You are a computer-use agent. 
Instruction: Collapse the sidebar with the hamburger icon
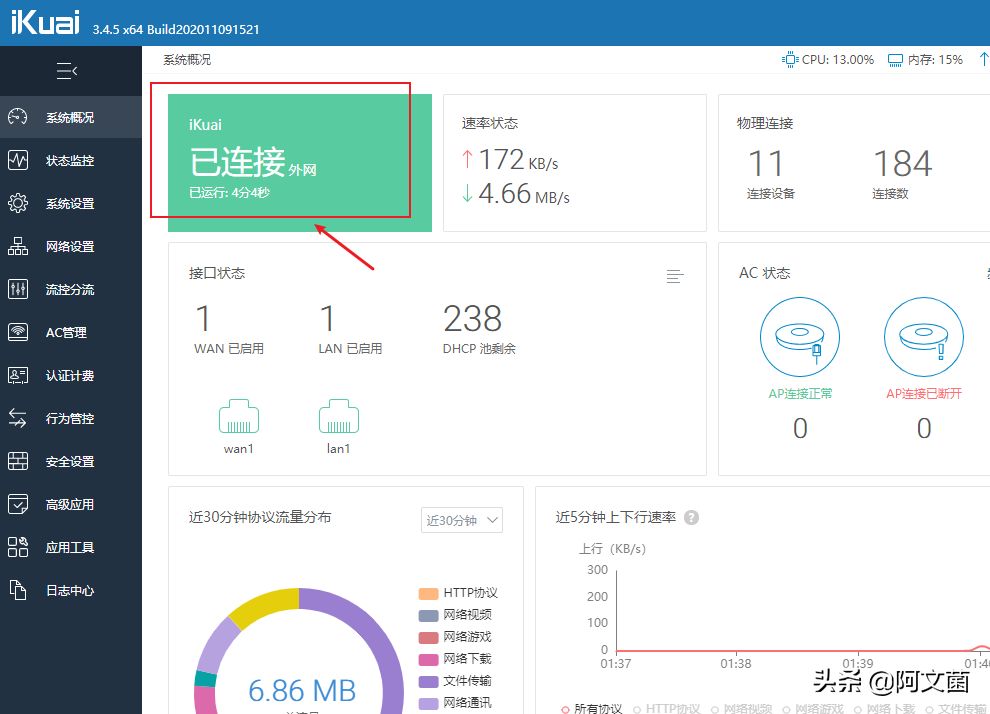point(67,71)
